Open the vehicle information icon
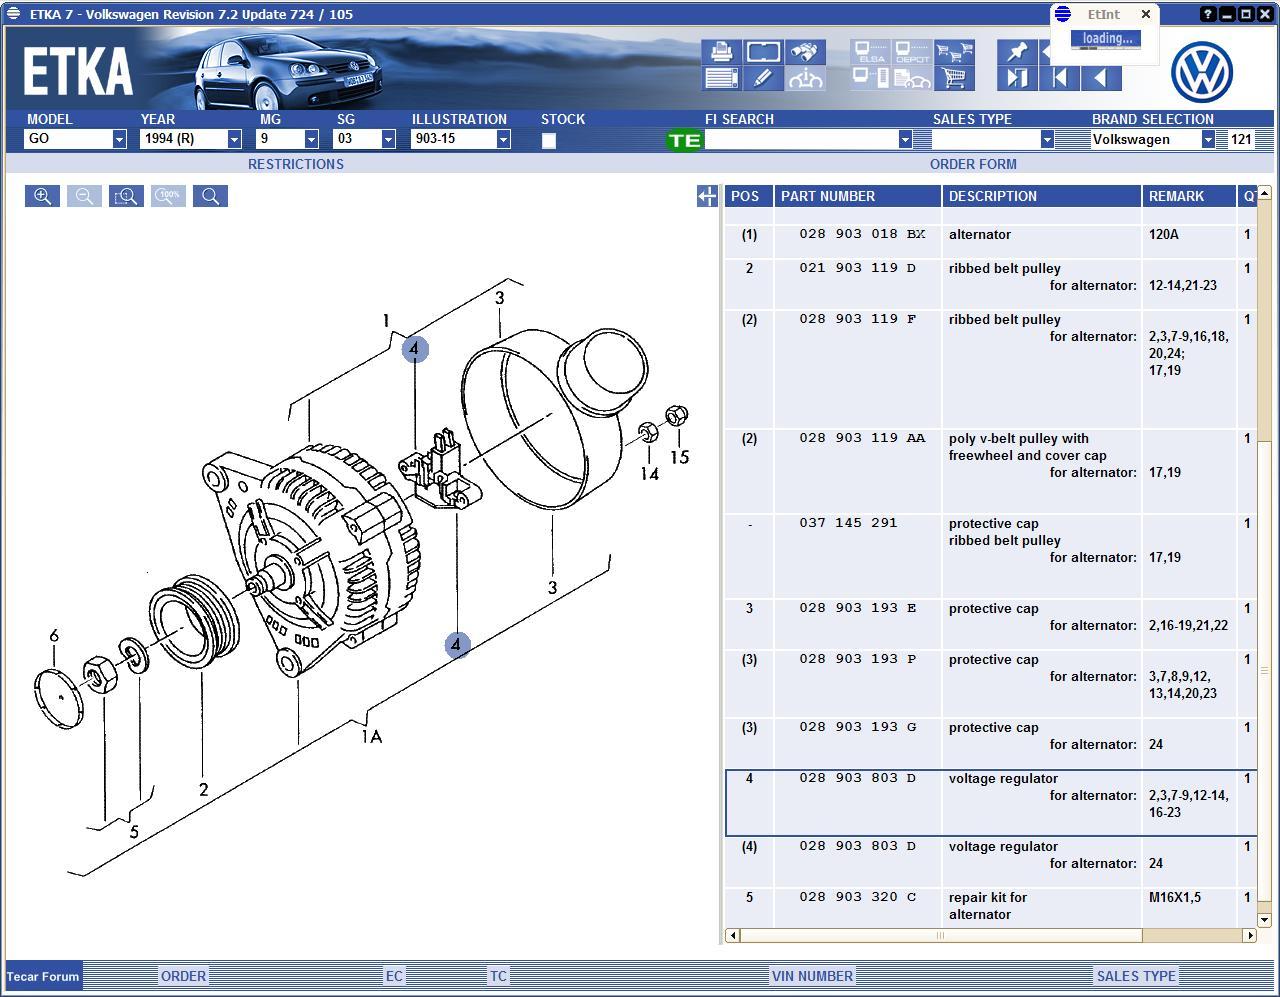The width and height of the screenshot is (1280, 997). [x=805, y=78]
